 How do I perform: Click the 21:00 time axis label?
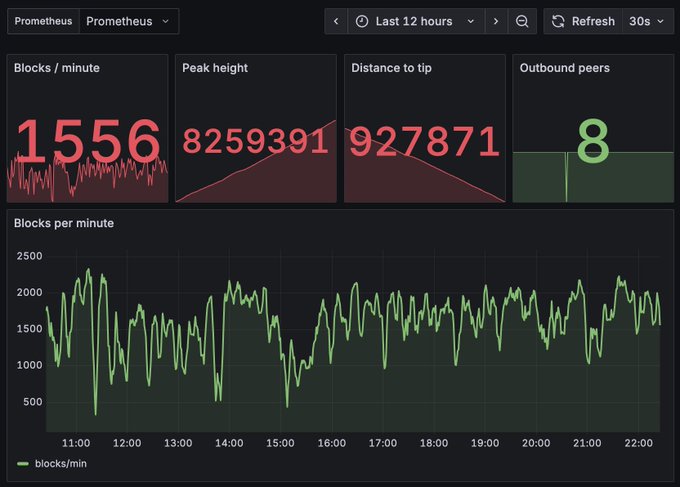click(587, 443)
